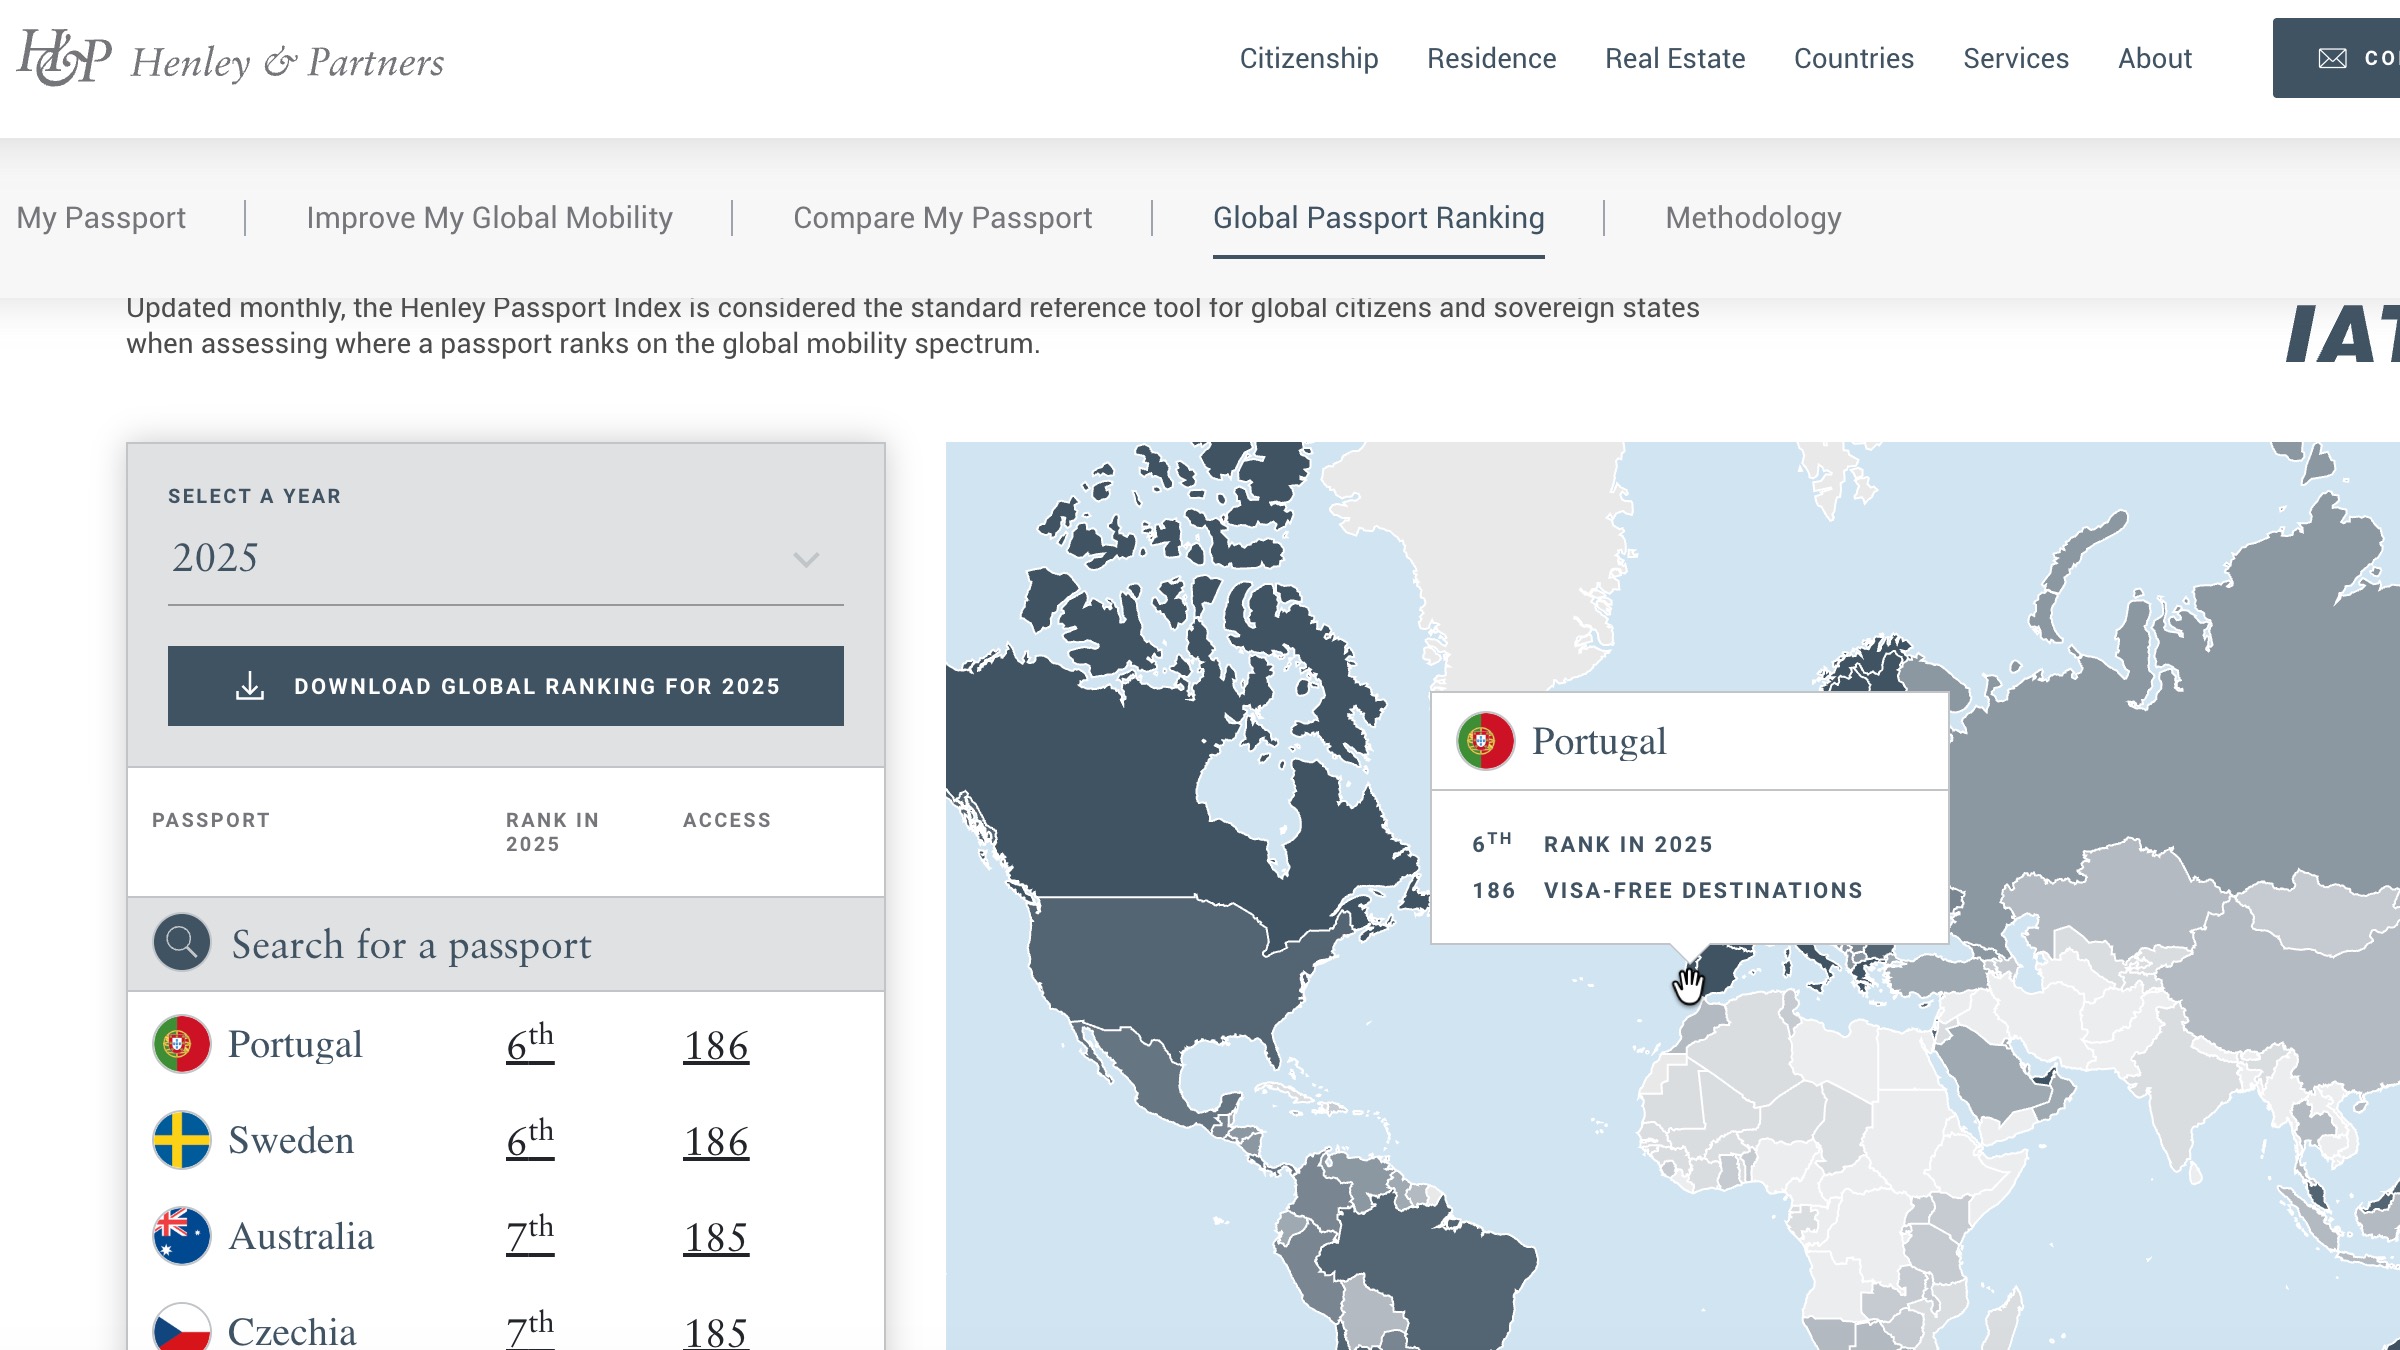
Task: Click Portugal's 186 access score link
Action: click(x=716, y=1046)
